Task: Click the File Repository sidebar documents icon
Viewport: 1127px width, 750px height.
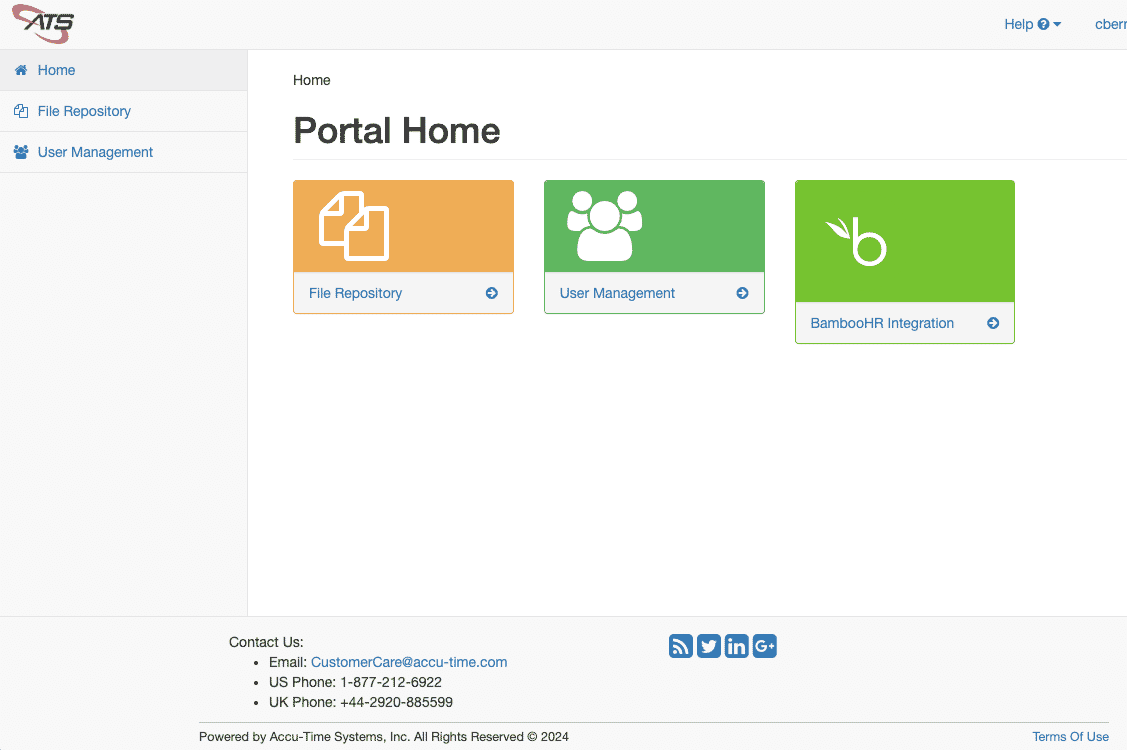Action: [21, 111]
